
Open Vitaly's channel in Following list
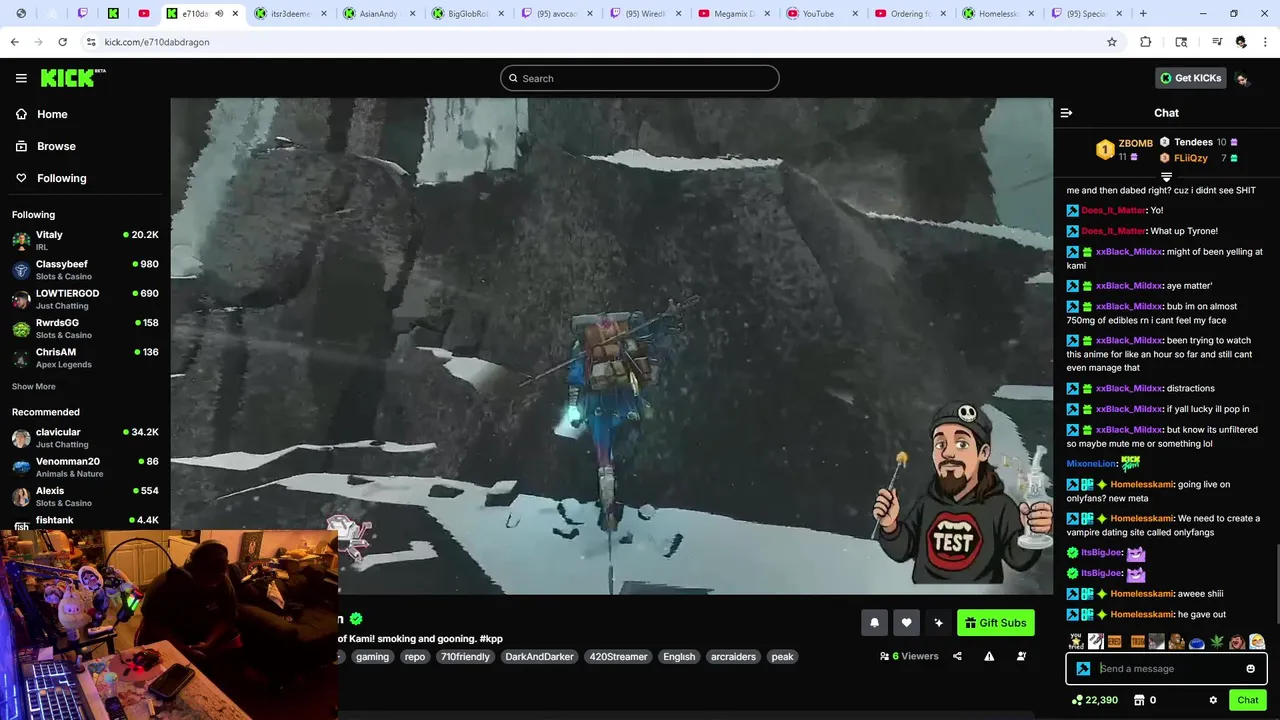[85, 240]
